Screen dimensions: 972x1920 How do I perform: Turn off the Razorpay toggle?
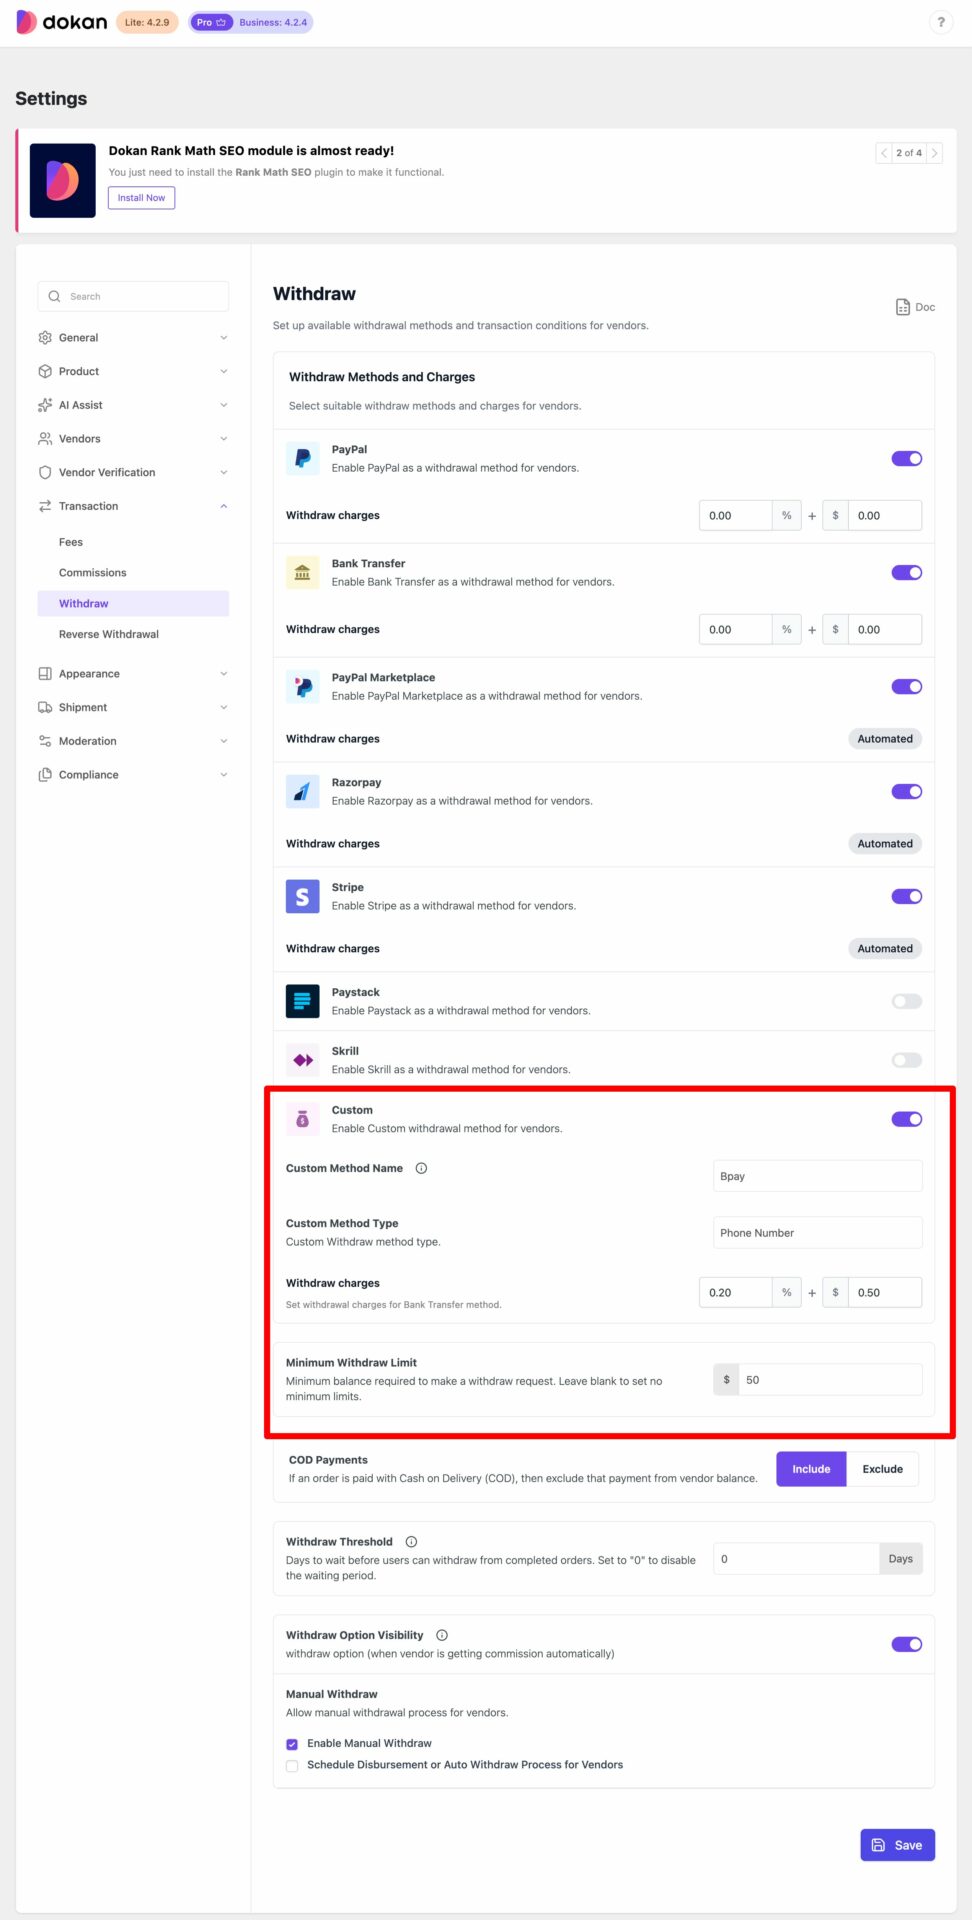point(907,792)
